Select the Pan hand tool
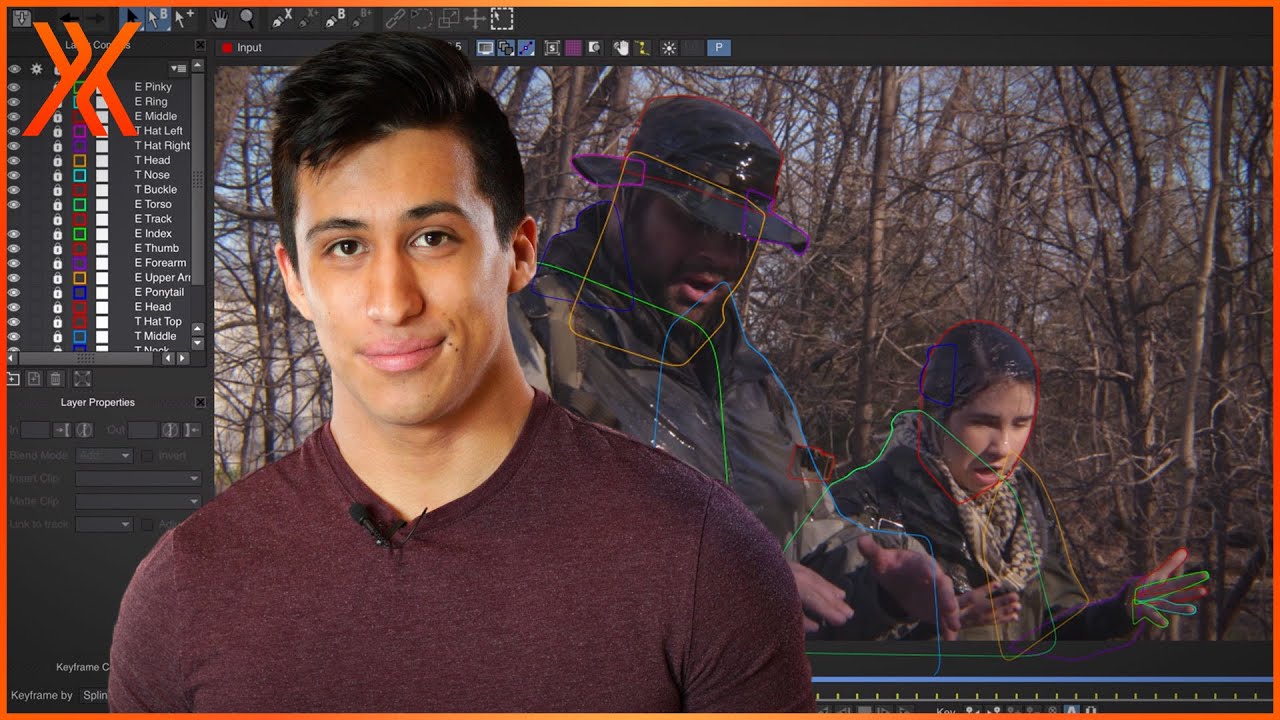 click(x=220, y=18)
